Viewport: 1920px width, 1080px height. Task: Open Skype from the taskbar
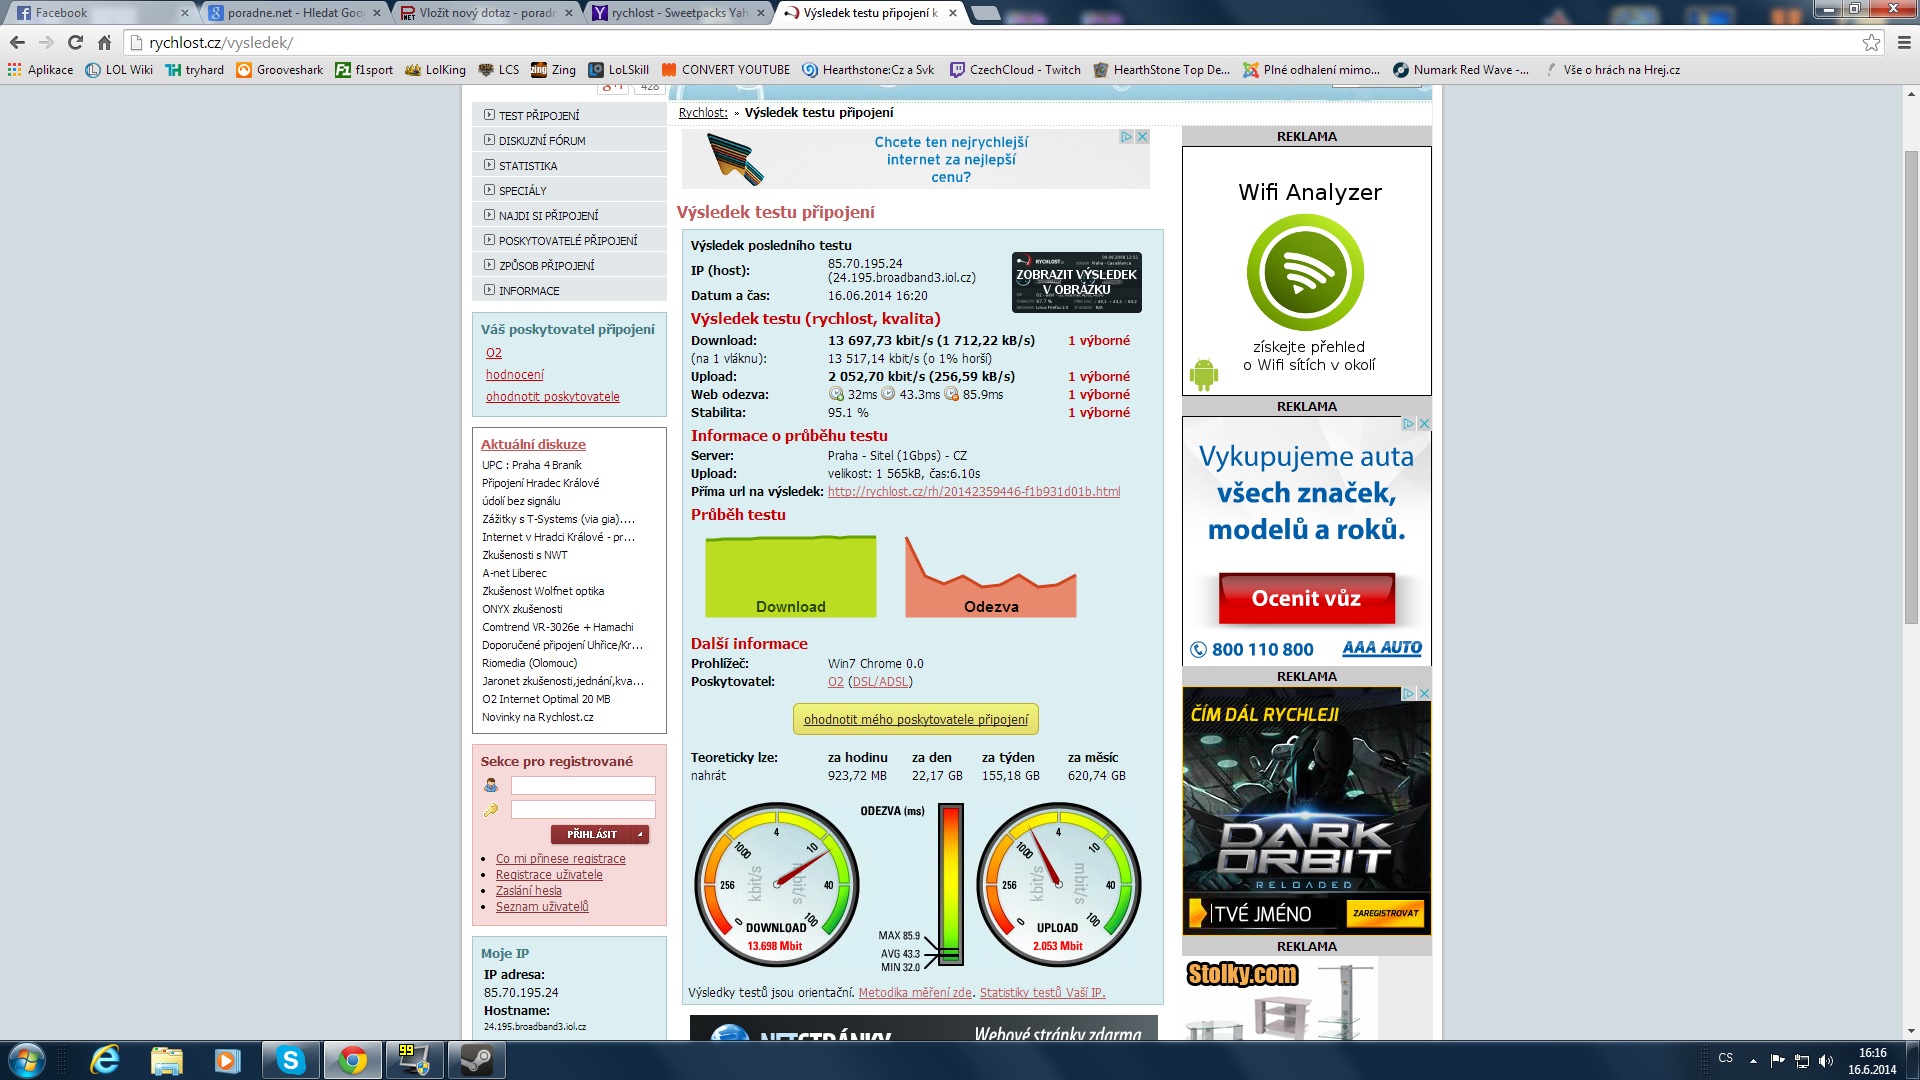[290, 1060]
